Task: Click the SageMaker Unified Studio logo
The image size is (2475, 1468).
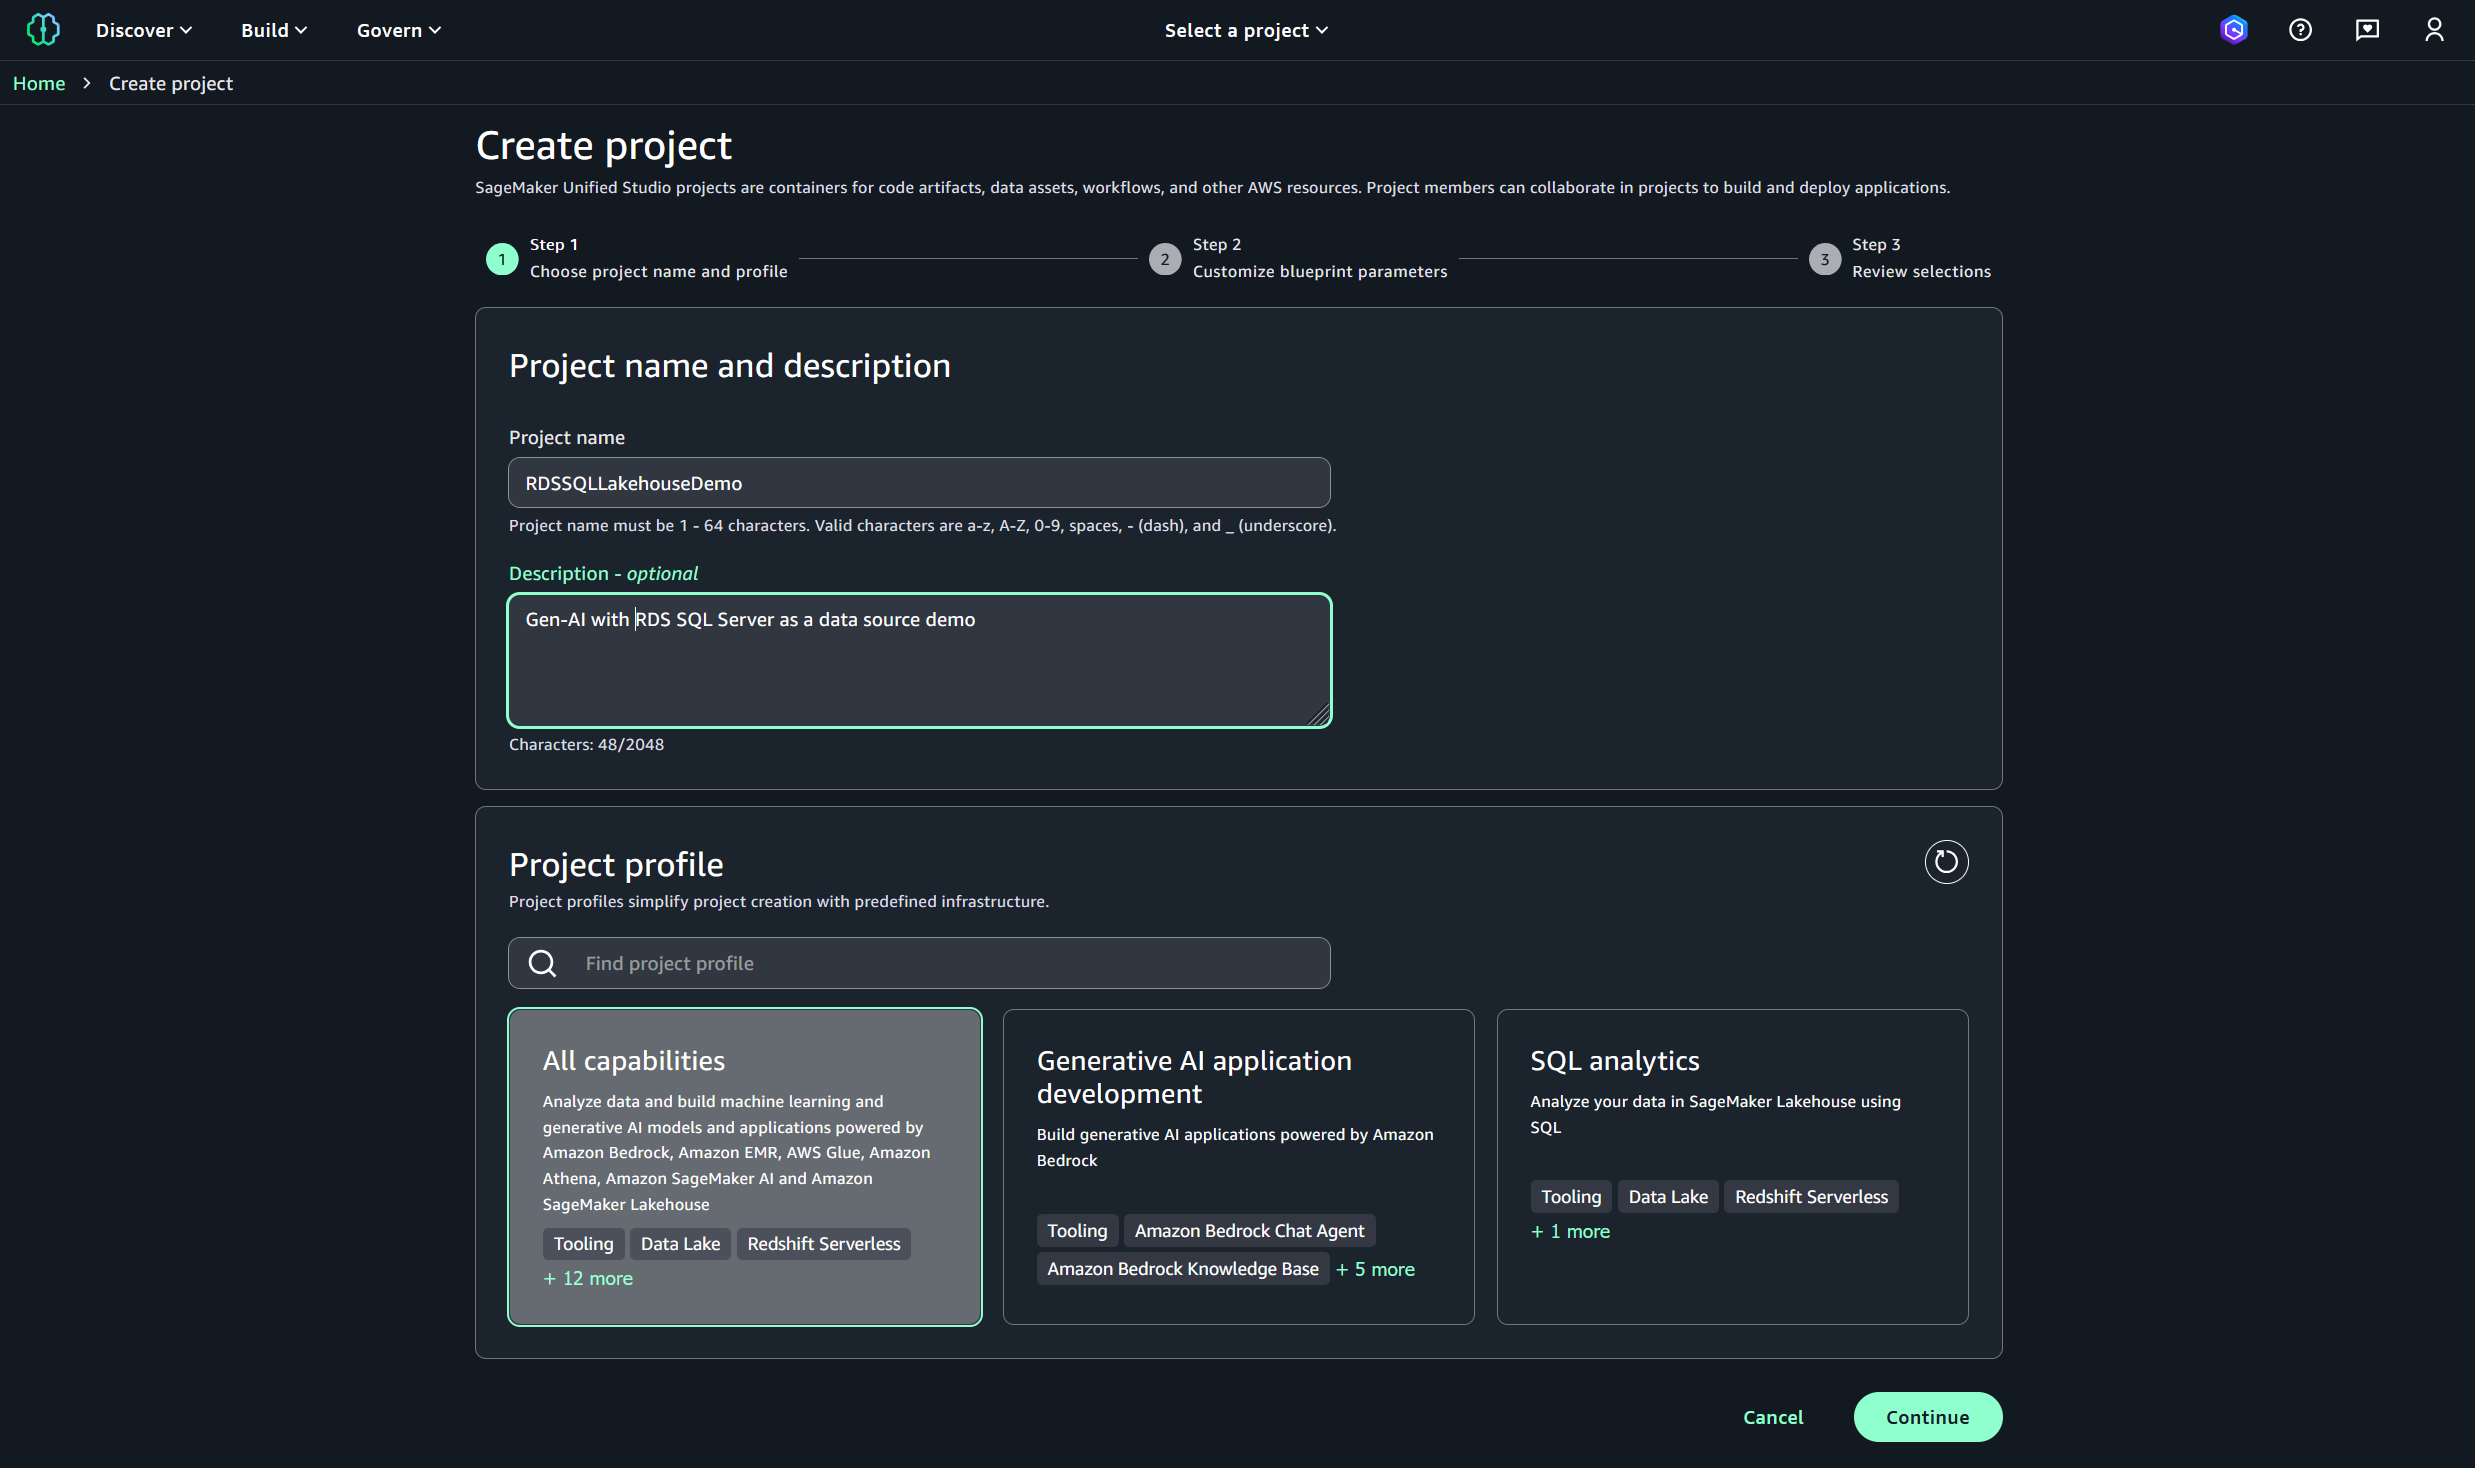Action: tap(43, 30)
